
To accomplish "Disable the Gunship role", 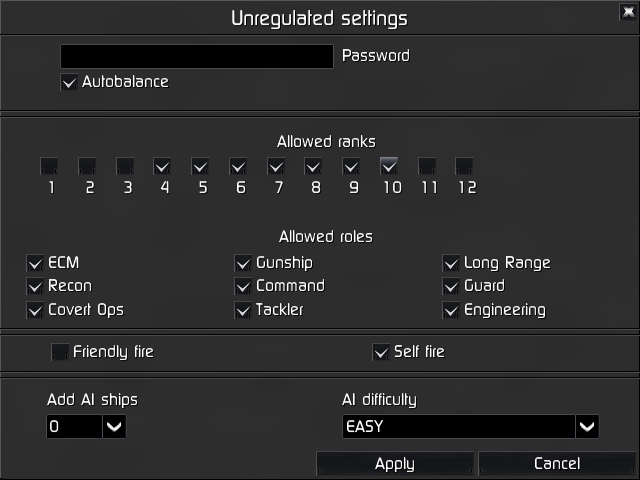I will point(243,263).
